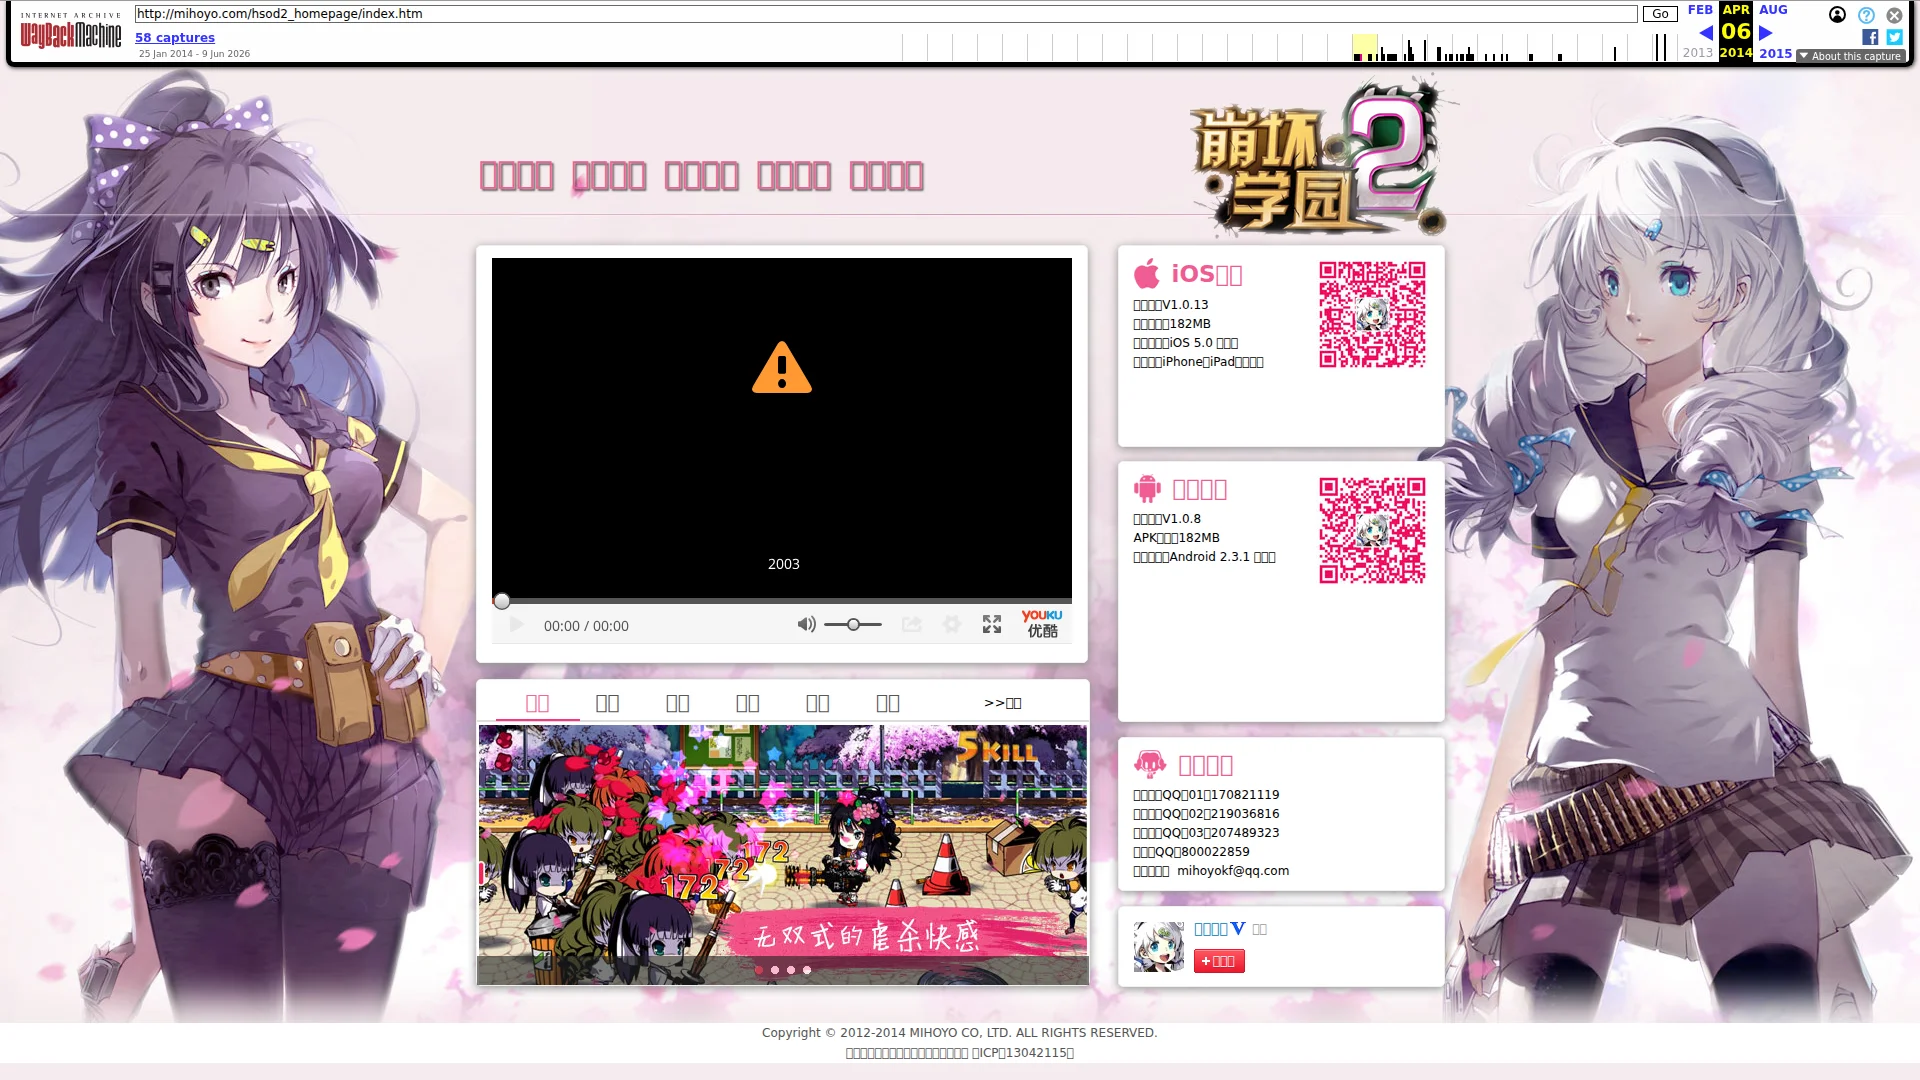Click the first pink navigation menu item
Viewport: 1920px width, 1080px height.
click(x=517, y=176)
